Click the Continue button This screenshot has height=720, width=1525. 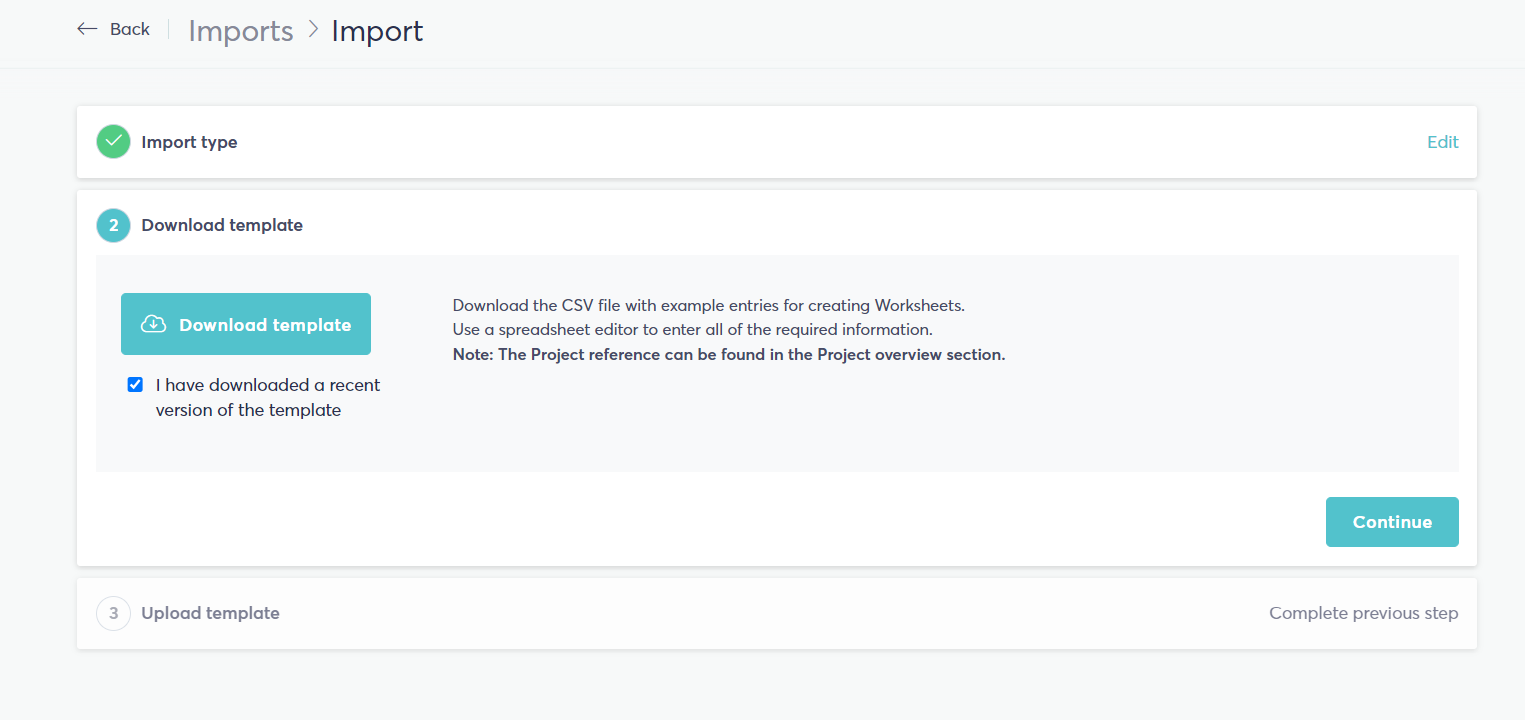[x=1392, y=522]
